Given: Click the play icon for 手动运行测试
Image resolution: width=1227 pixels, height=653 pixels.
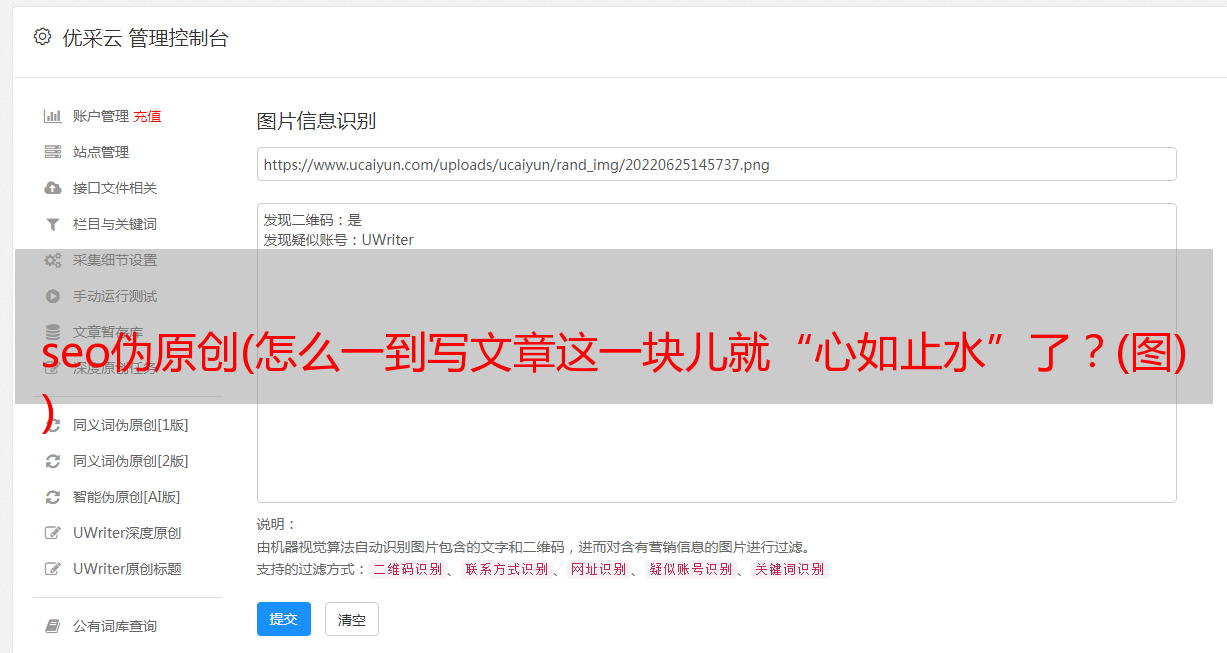Looking at the screenshot, I should (53, 296).
